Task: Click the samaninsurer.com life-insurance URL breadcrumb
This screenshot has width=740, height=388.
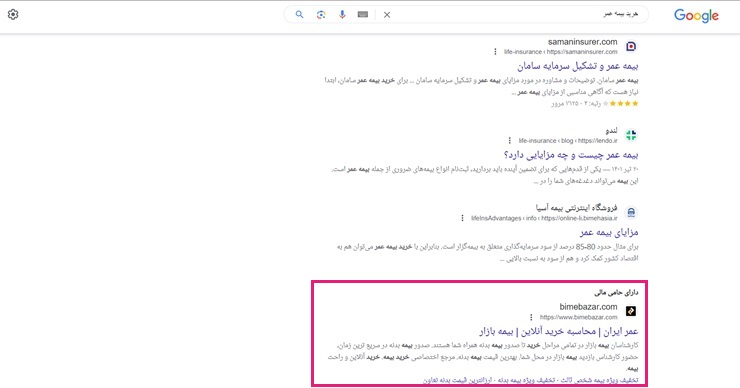Action: (561, 52)
